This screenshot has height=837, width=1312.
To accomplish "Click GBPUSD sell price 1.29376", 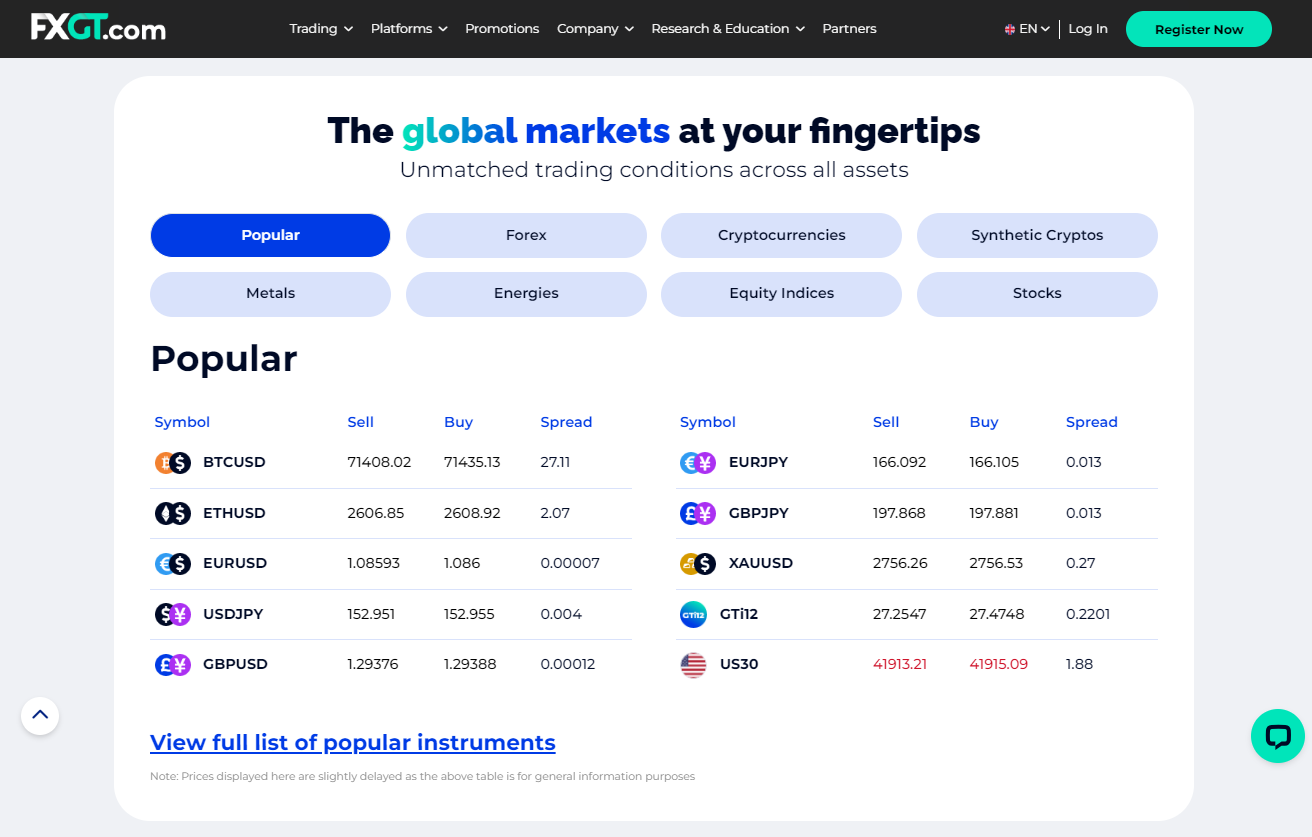I will (x=373, y=664).
